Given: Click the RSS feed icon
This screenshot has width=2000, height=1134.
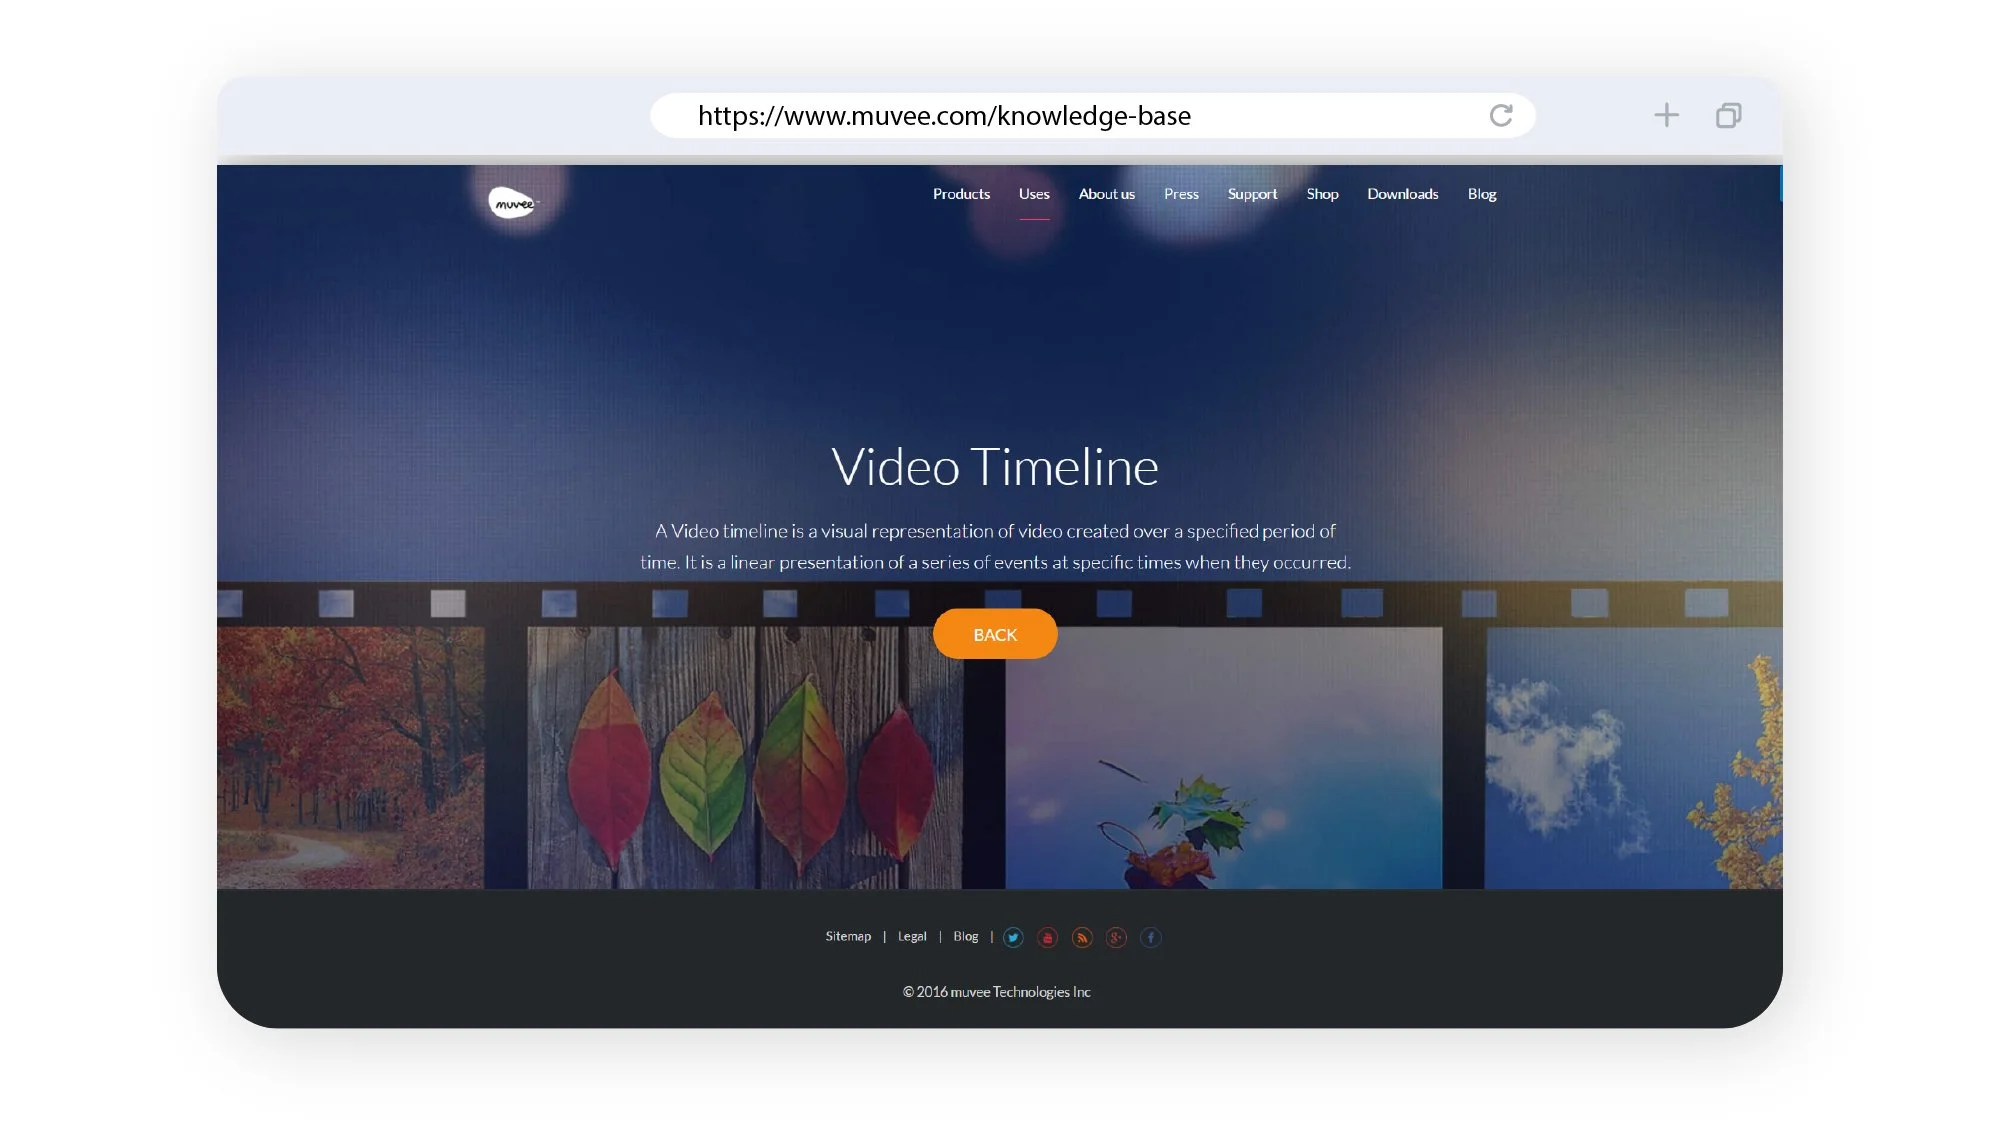Looking at the screenshot, I should point(1082,937).
